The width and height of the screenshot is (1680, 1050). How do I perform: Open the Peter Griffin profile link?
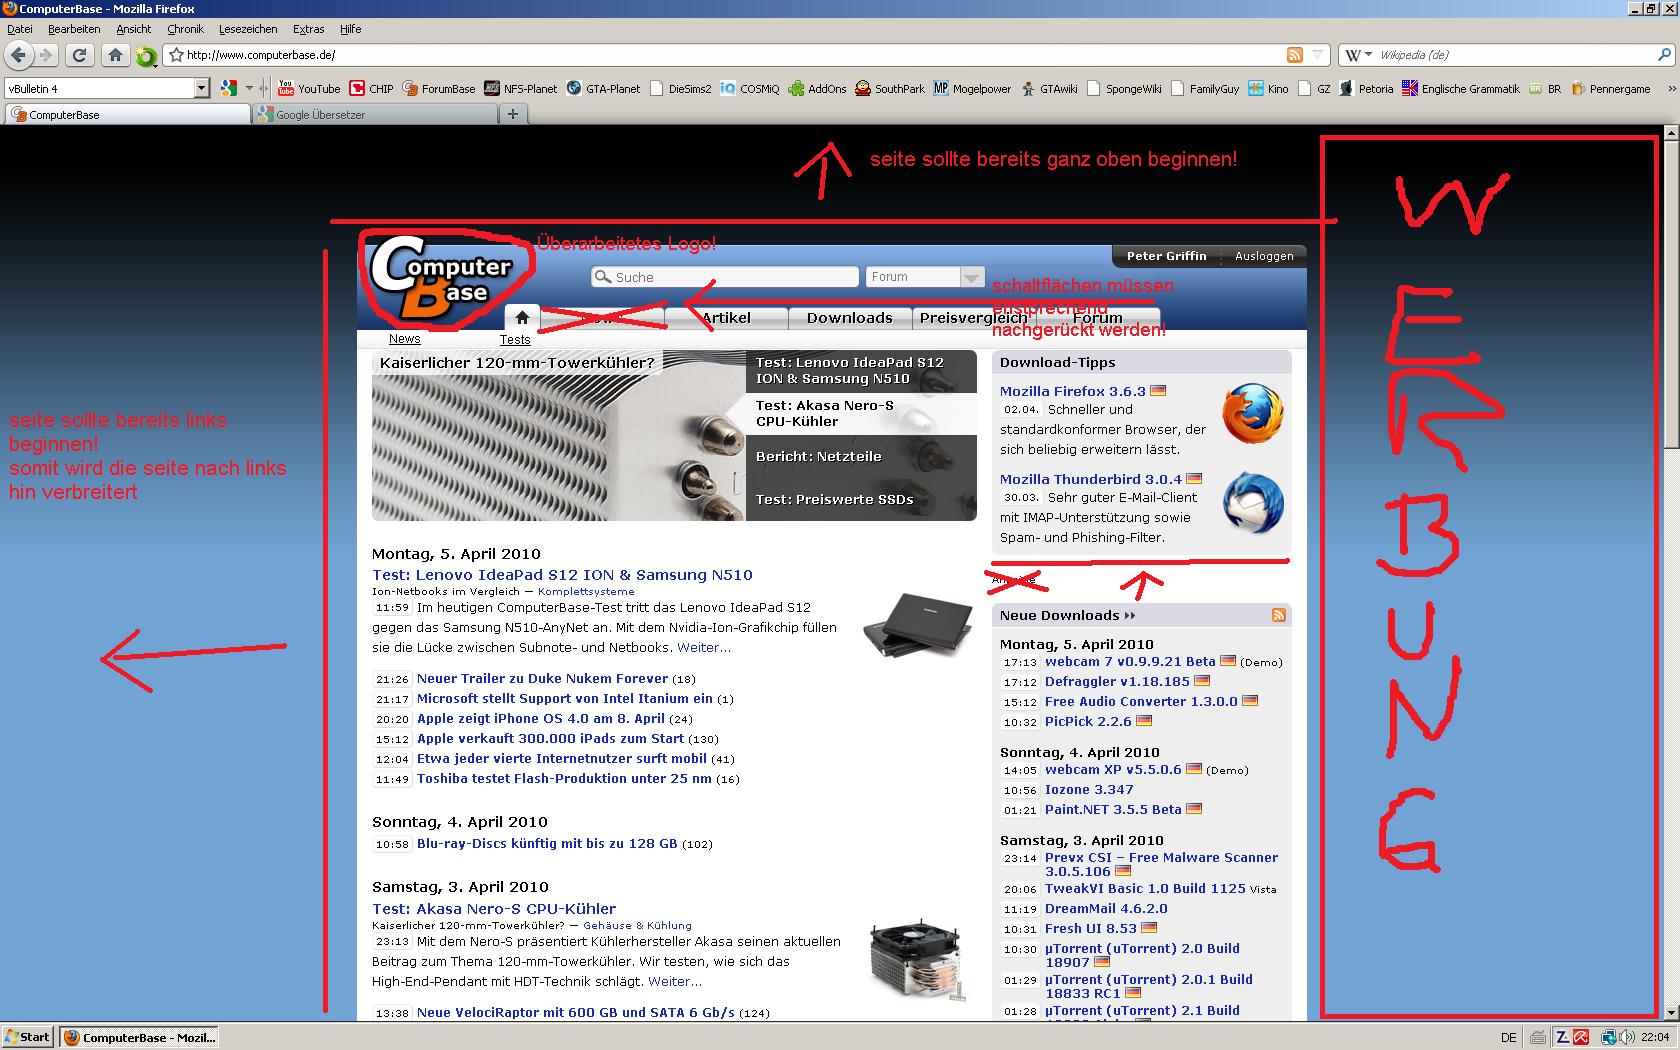pyautogui.click(x=1166, y=256)
